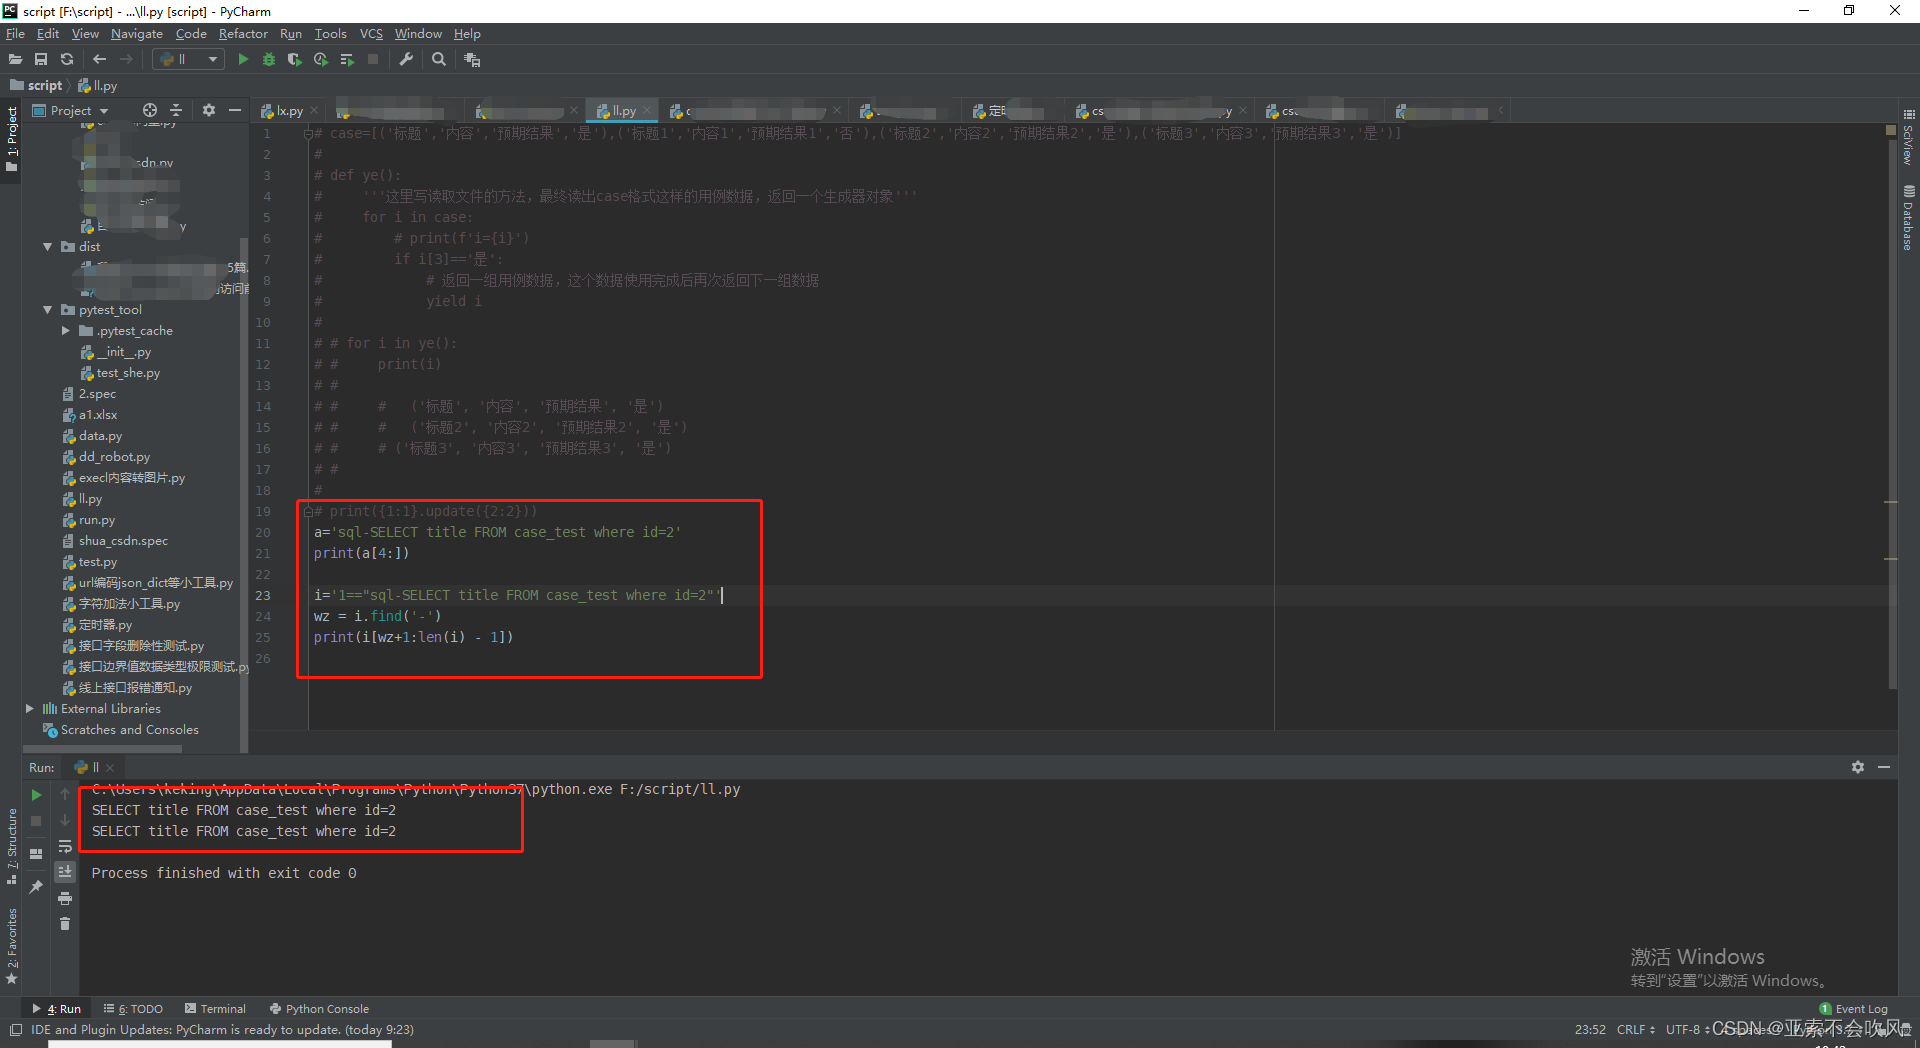Open the Navigate menu
The image size is (1920, 1048).
pyautogui.click(x=137, y=34)
